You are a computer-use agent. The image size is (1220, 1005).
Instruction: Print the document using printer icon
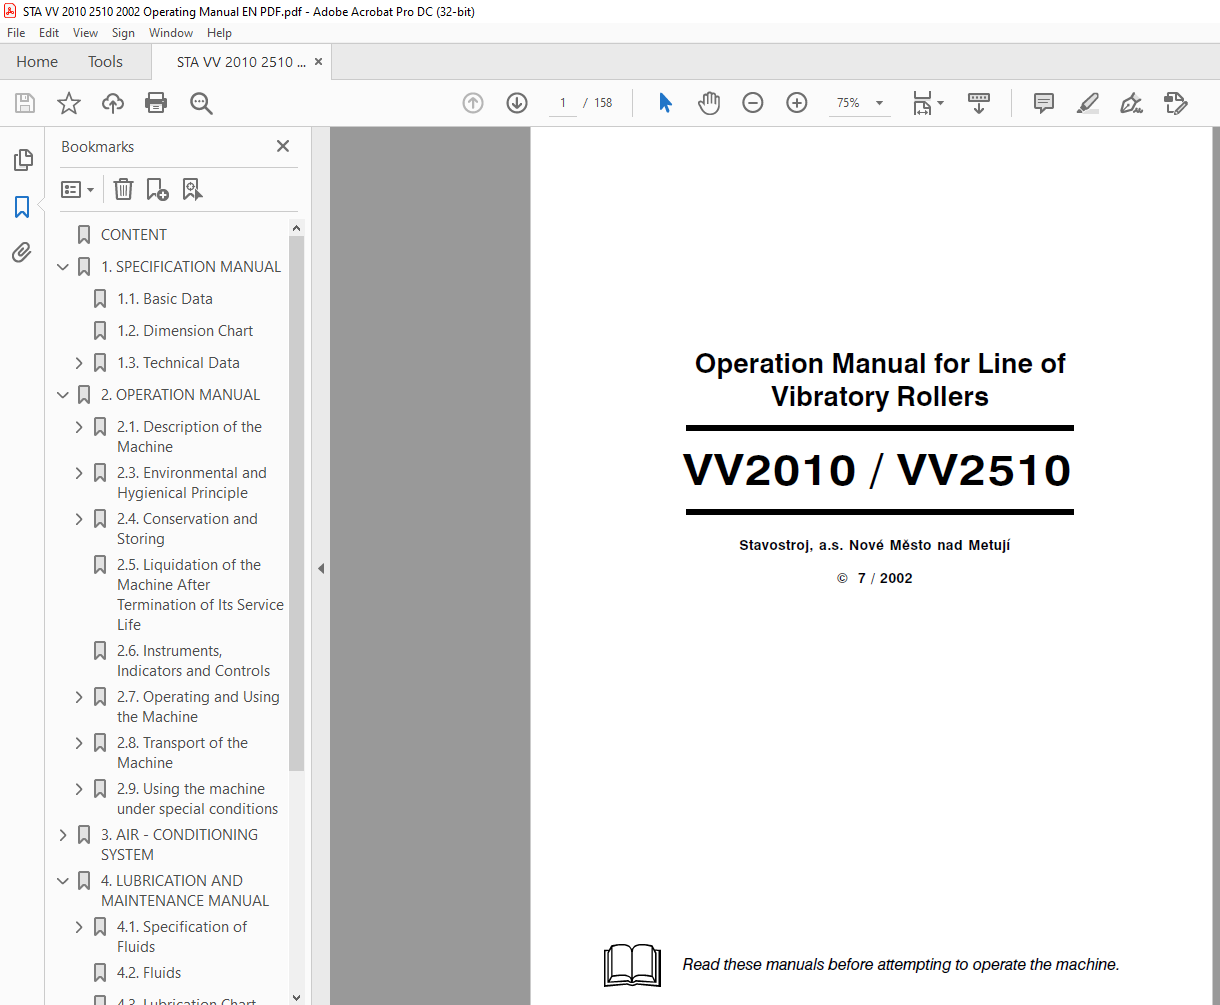tap(156, 103)
